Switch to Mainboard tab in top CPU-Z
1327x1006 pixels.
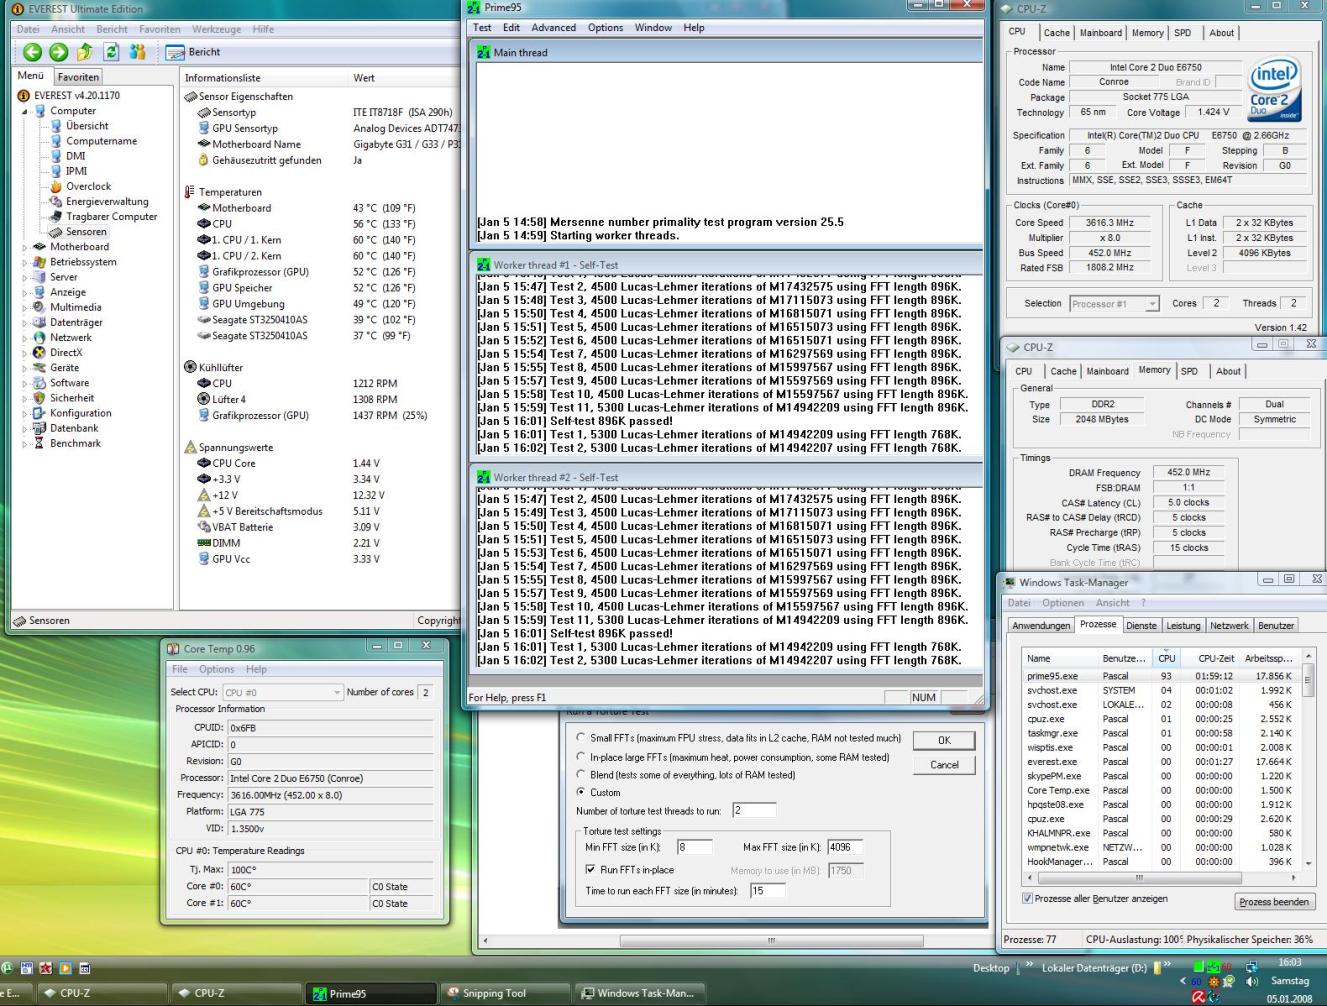pos(1100,33)
